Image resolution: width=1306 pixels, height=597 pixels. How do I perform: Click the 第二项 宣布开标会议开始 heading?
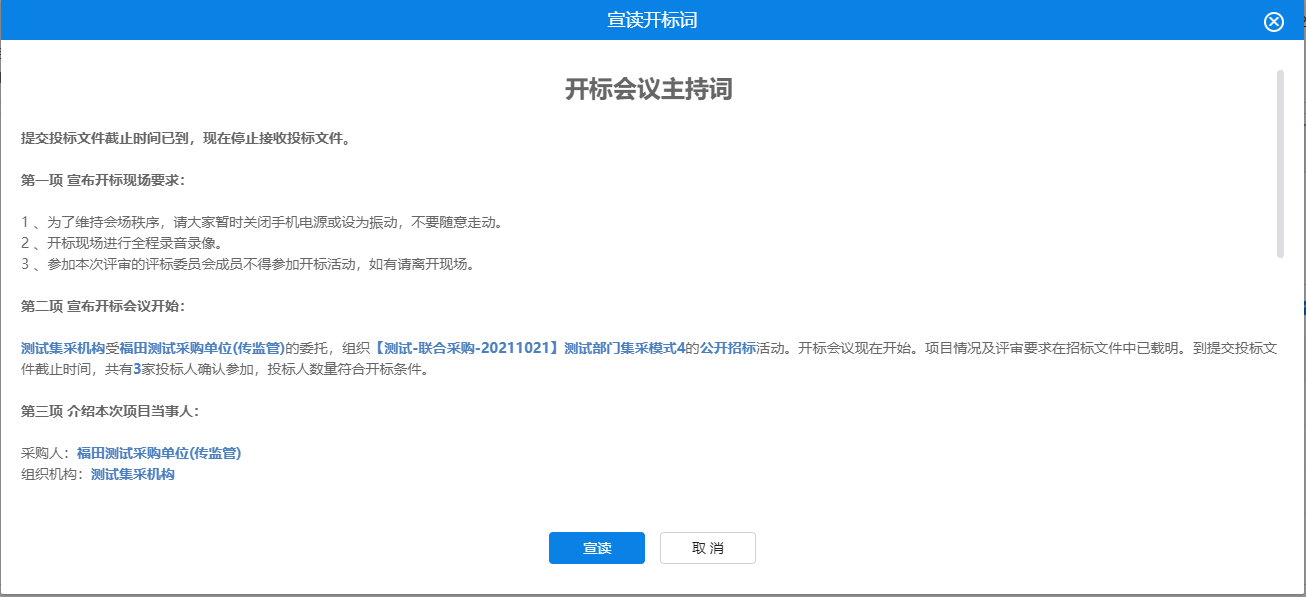(103, 306)
